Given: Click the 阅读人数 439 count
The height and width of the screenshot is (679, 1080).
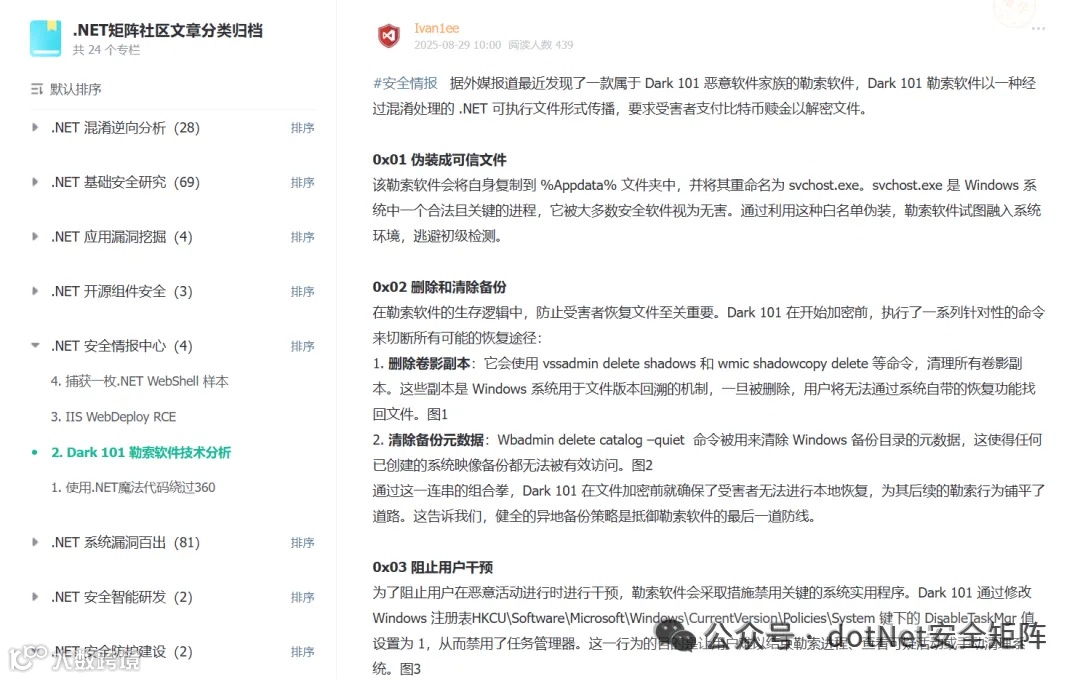Looking at the screenshot, I should (541, 45).
